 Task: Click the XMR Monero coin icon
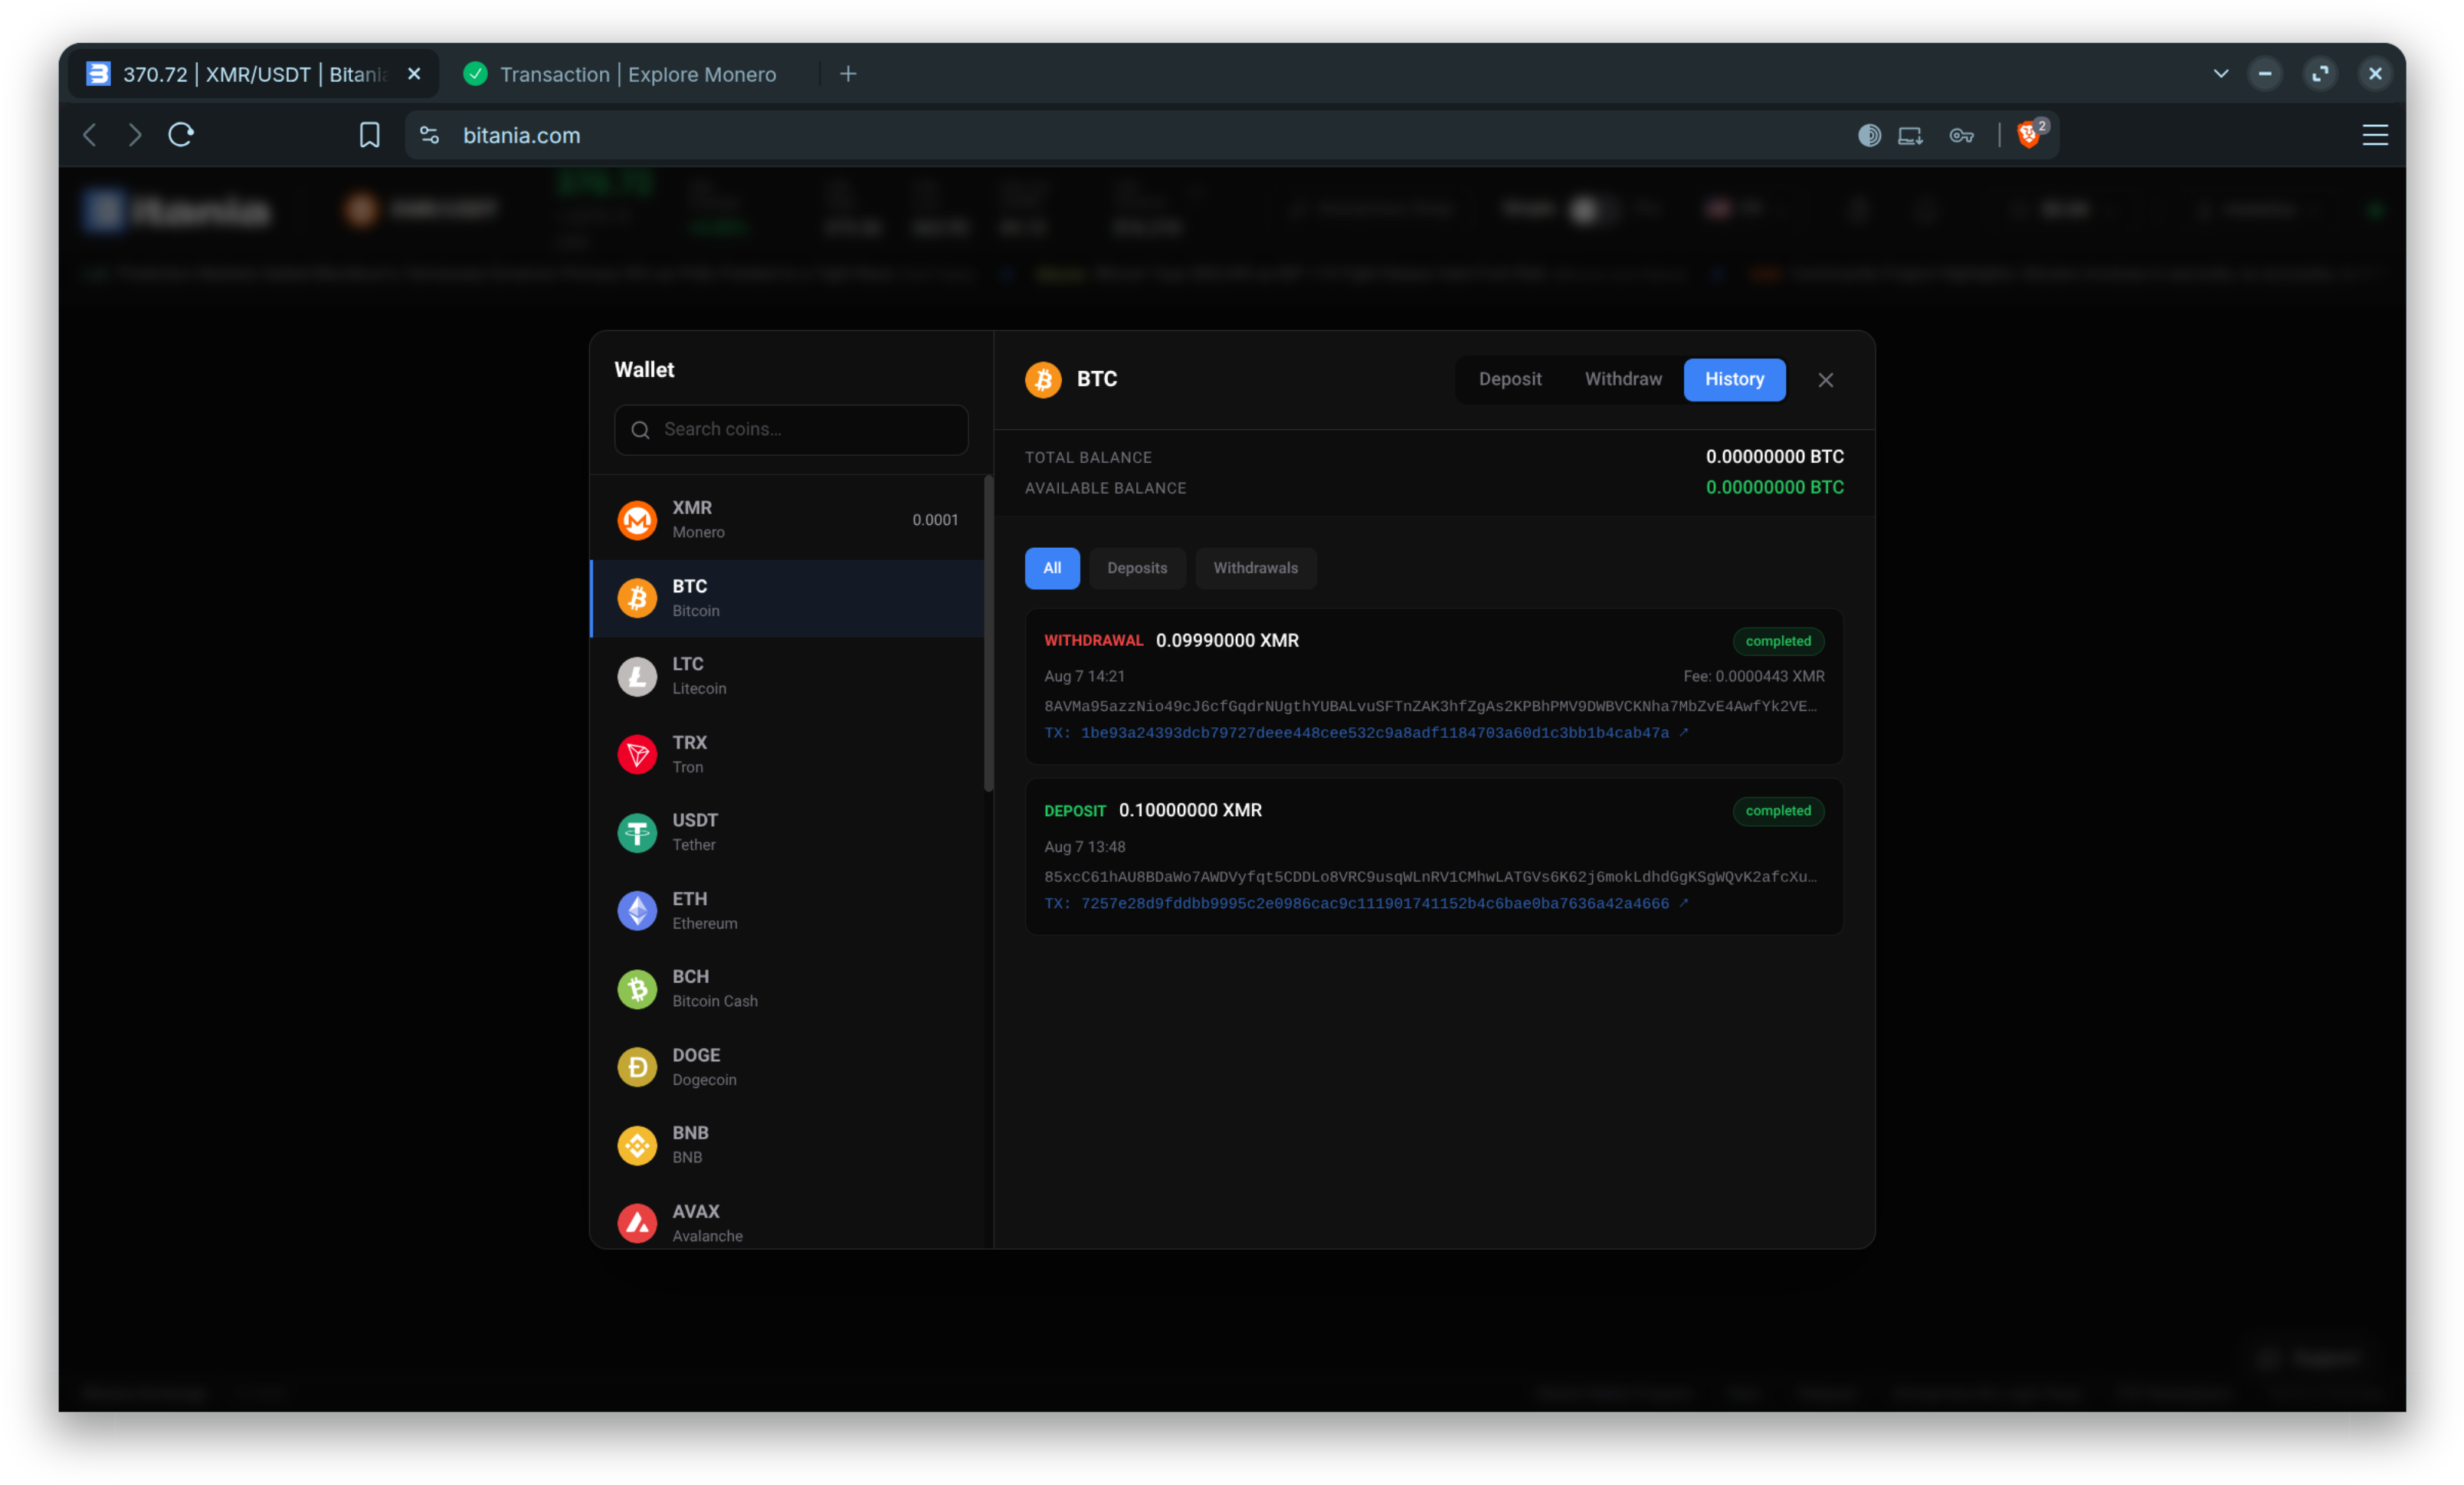(x=637, y=520)
